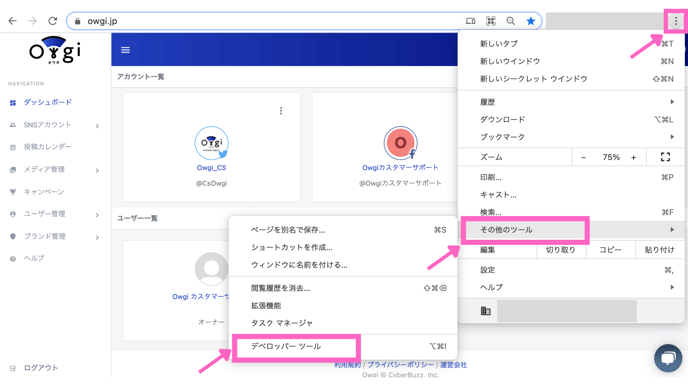
Task: Click the キャンペーン trophy icon
Action: pyautogui.click(x=13, y=192)
